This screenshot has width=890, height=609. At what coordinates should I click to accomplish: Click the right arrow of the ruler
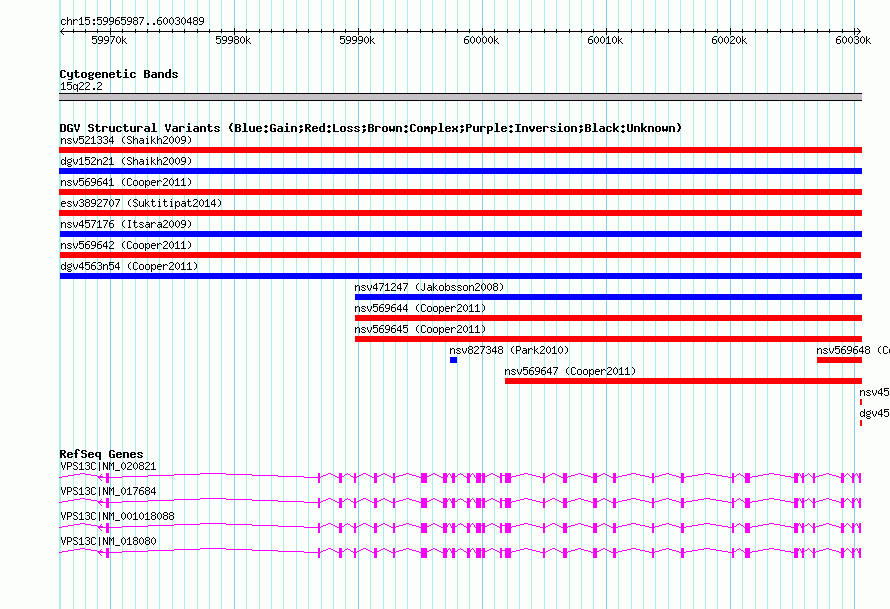[858, 32]
